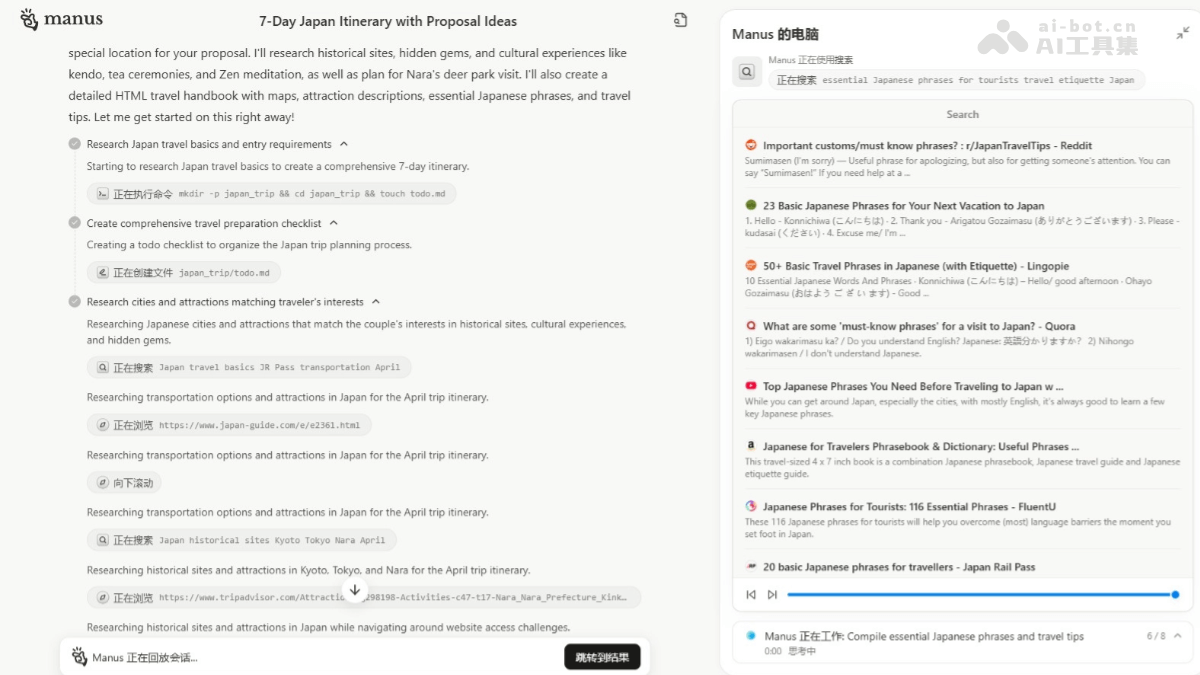
Task: Click the magnifier search icon in Manus 的电脑 panel
Action: [746, 71]
